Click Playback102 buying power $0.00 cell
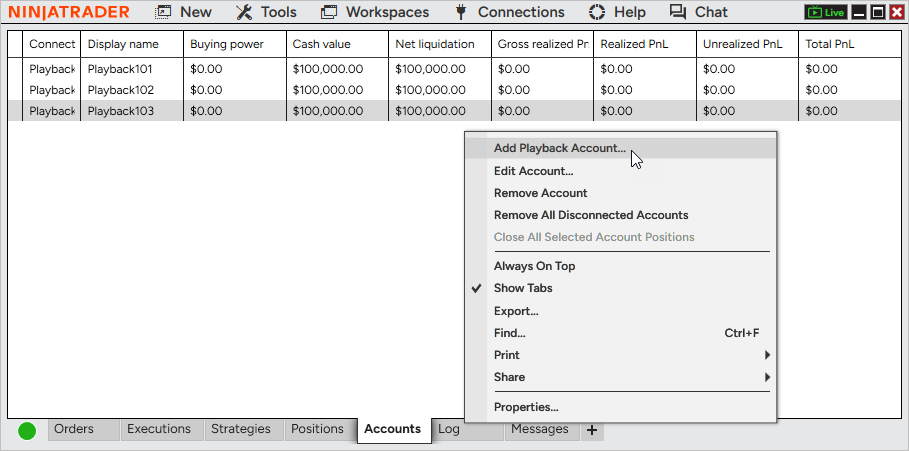 click(235, 90)
